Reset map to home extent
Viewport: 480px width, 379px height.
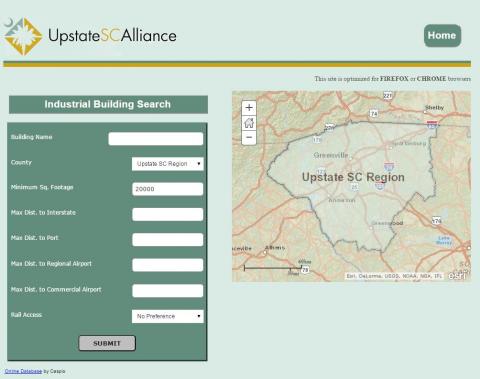[x=249, y=123]
